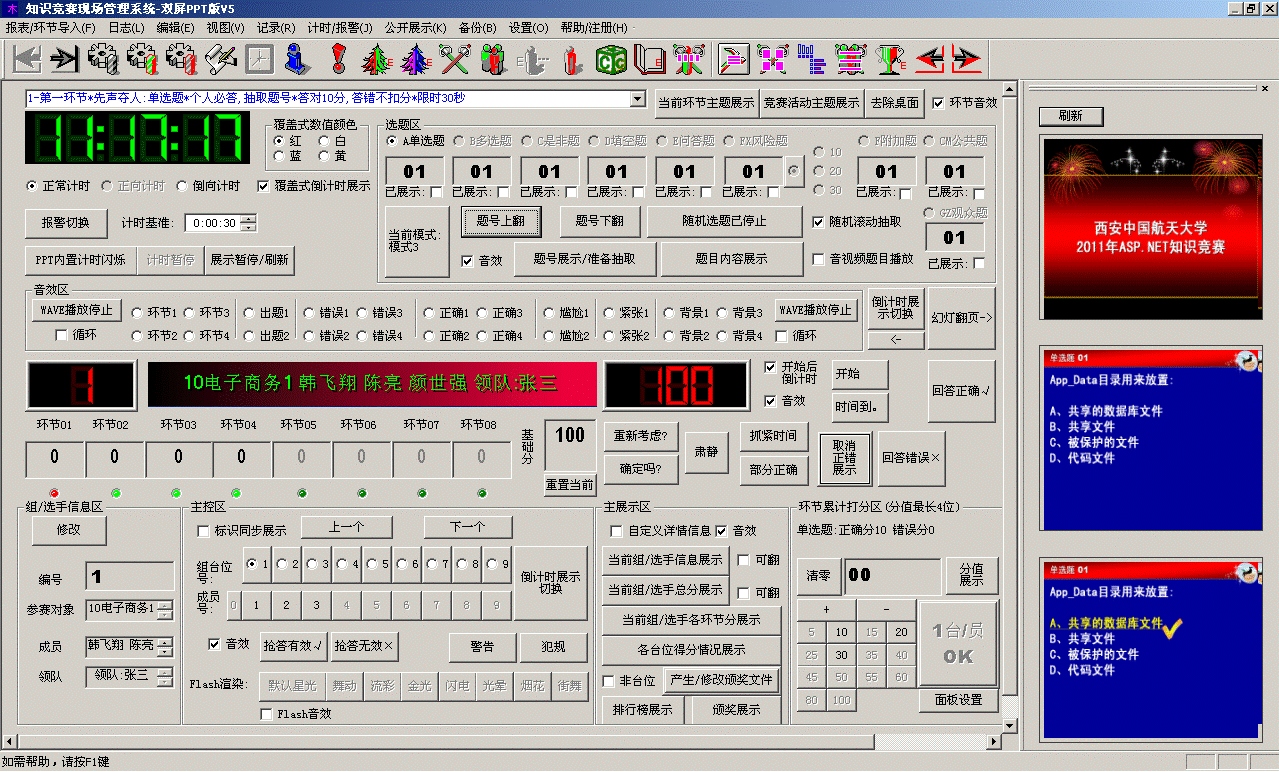This screenshot has width=1279, height=772.
Task: Open the 计时/报警(J) menu
Action: (x=340, y=28)
